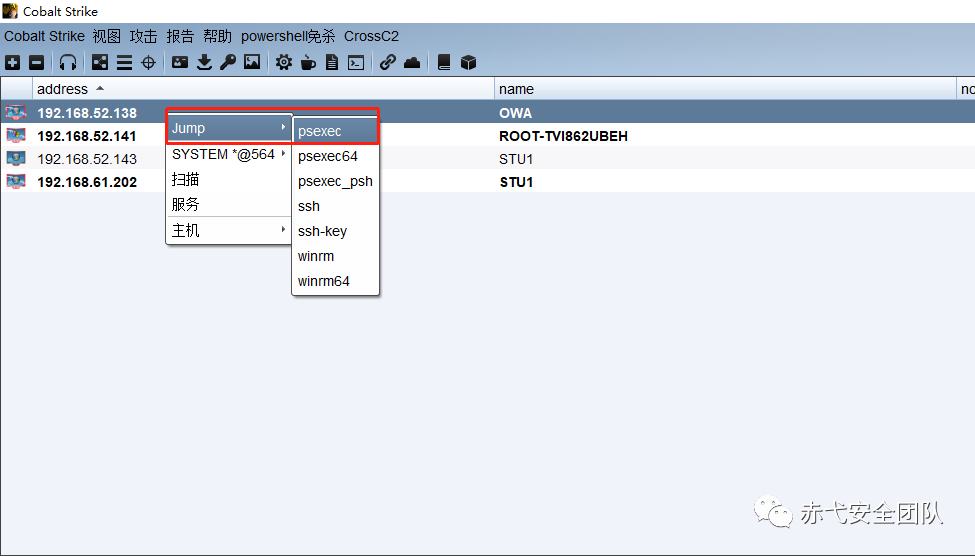Select address 192.168.52.138 cell
The height and width of the screenshot is (556, 975).
pos(87,113)
